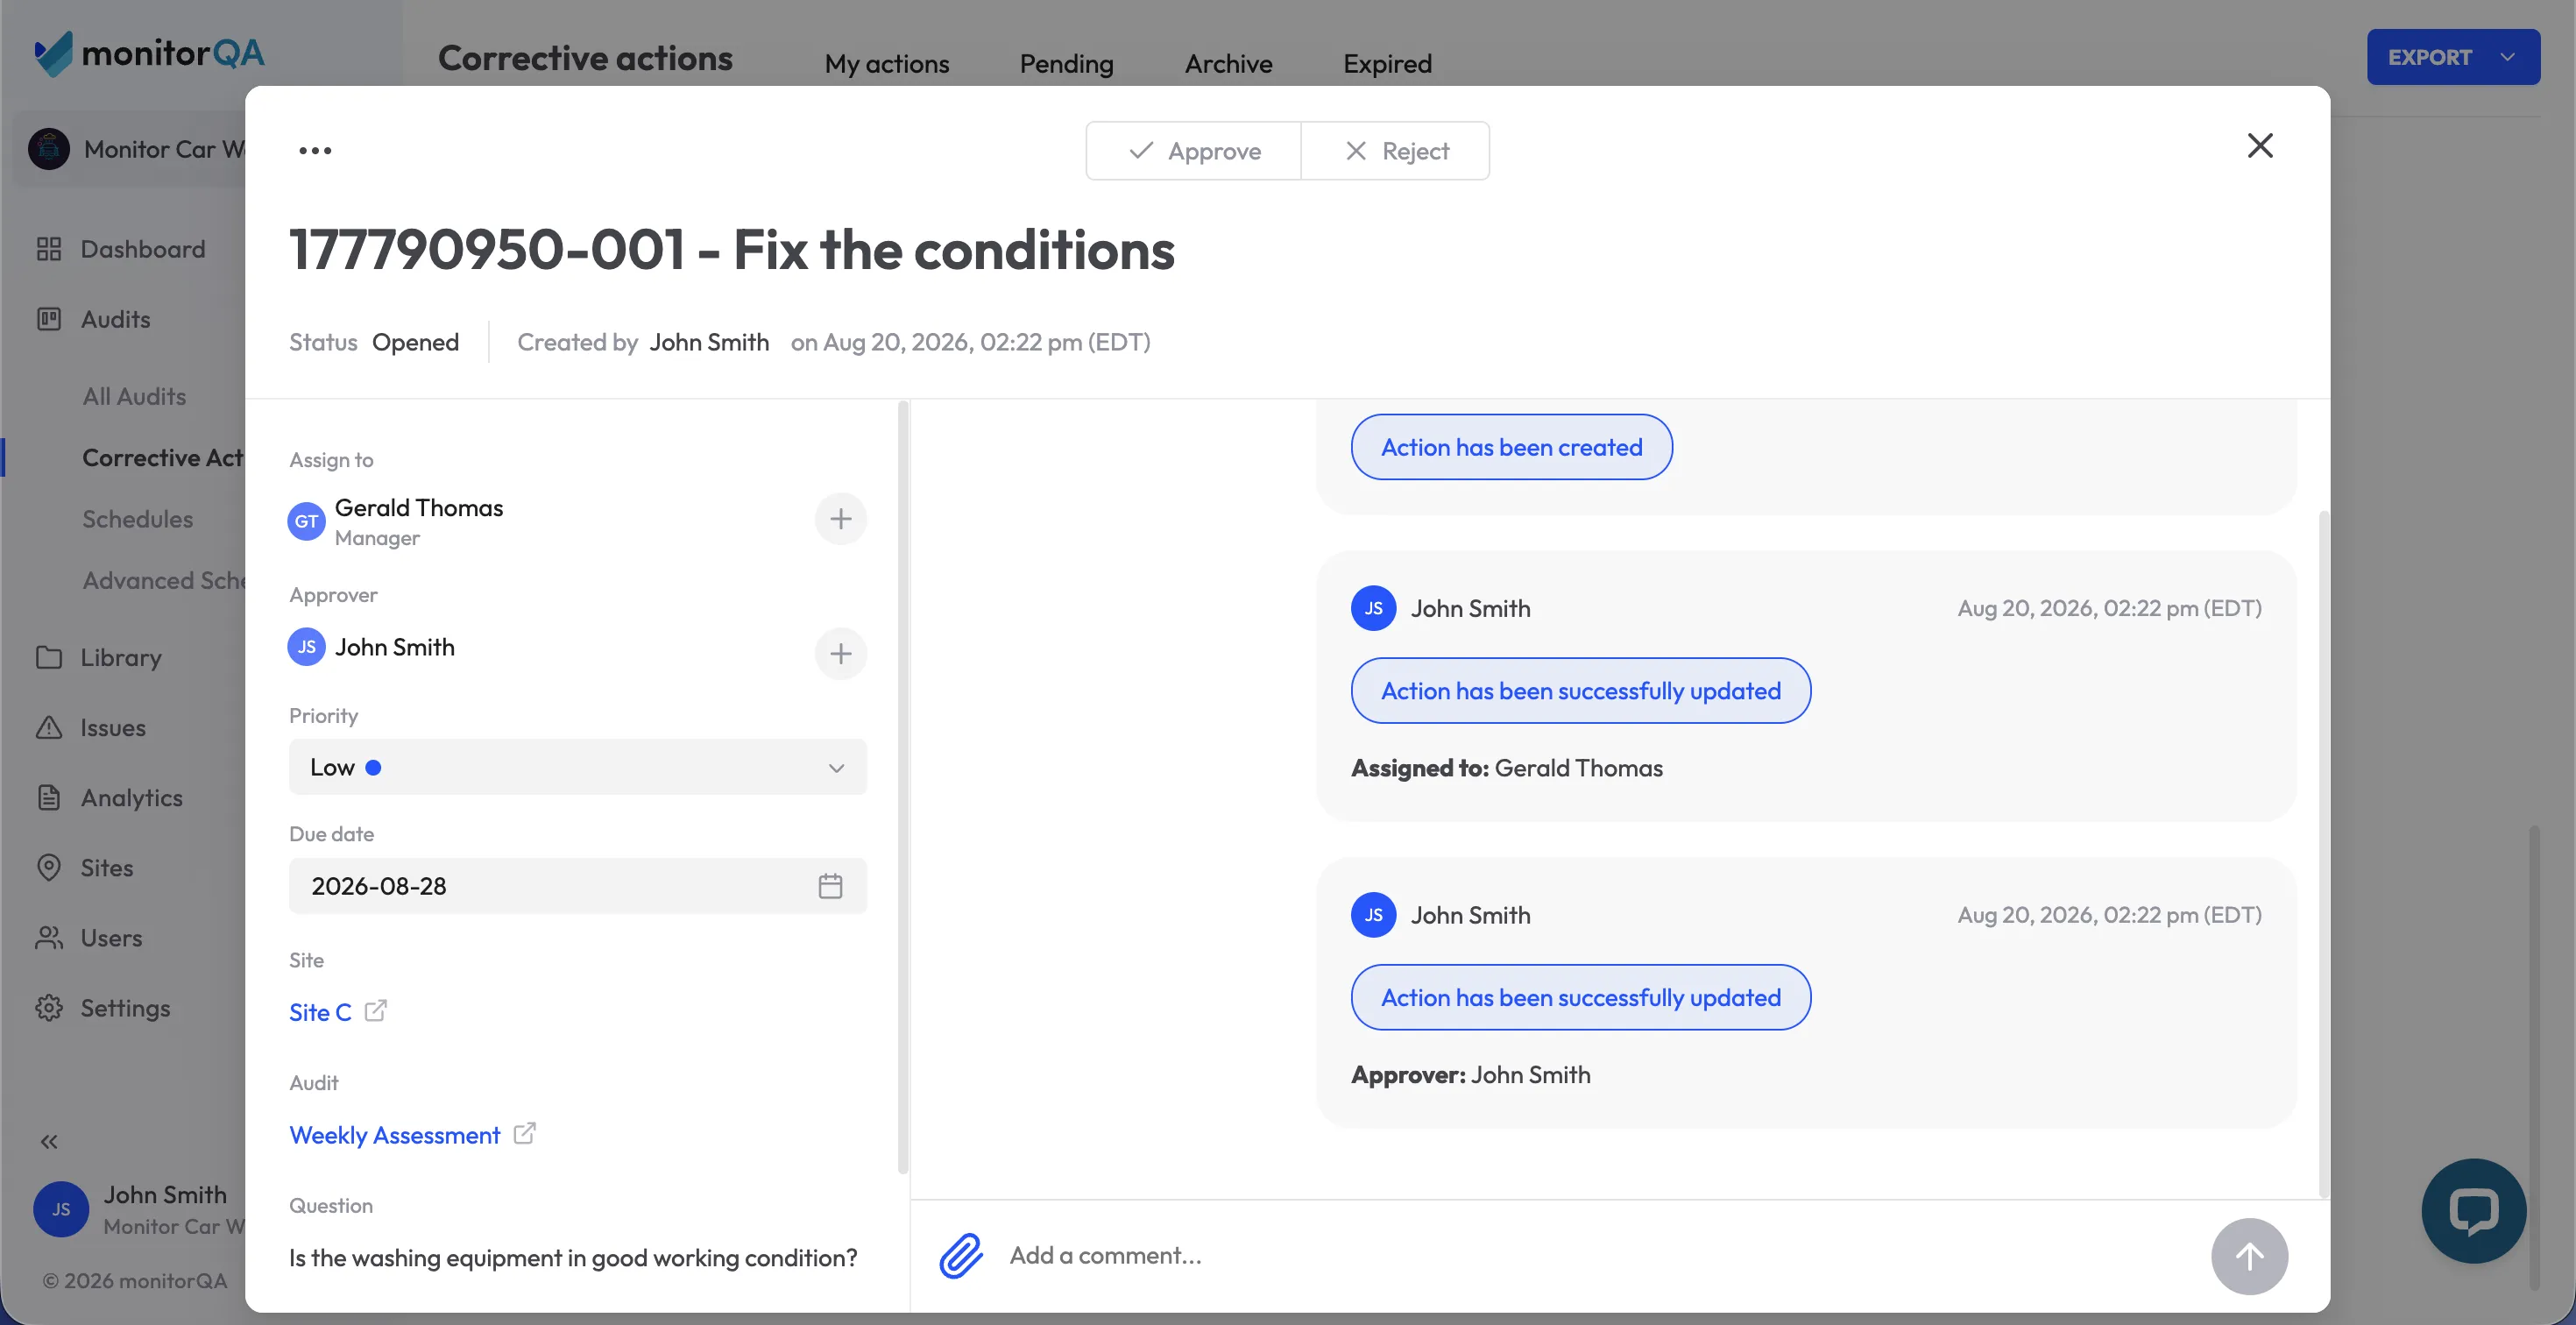Image resolution: width=2576 pixels, height=1325 pixels.
Task: Close the corrective action dialog
Action: pos(2260,146)
